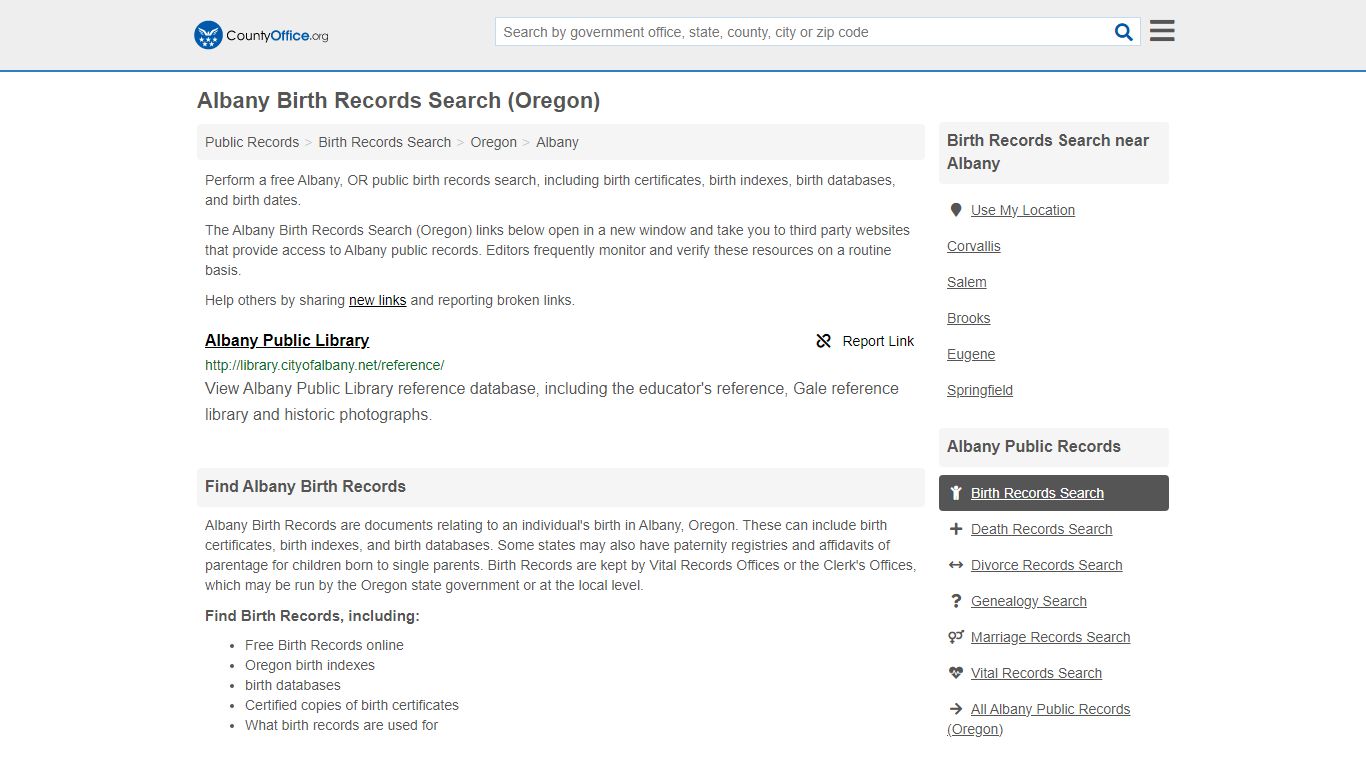Click Birth Records Search near Albany heading
1366x768 pixels.
pos(1048,152)
